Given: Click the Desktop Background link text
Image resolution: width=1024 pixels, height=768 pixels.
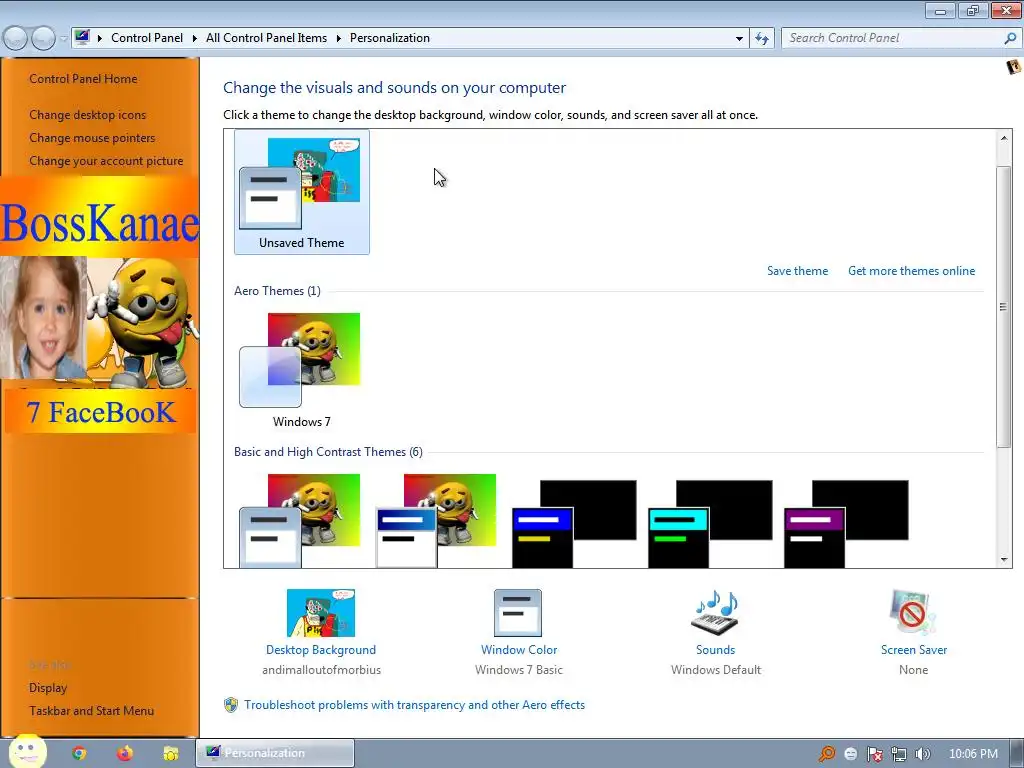Looking at the screenshot, I should point(321,650).
